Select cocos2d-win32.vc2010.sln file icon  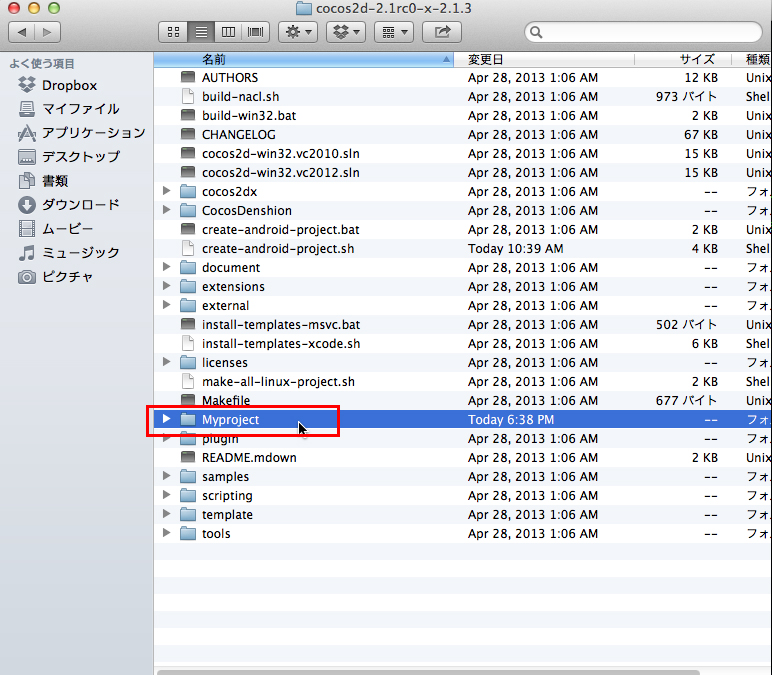[188, 153]
